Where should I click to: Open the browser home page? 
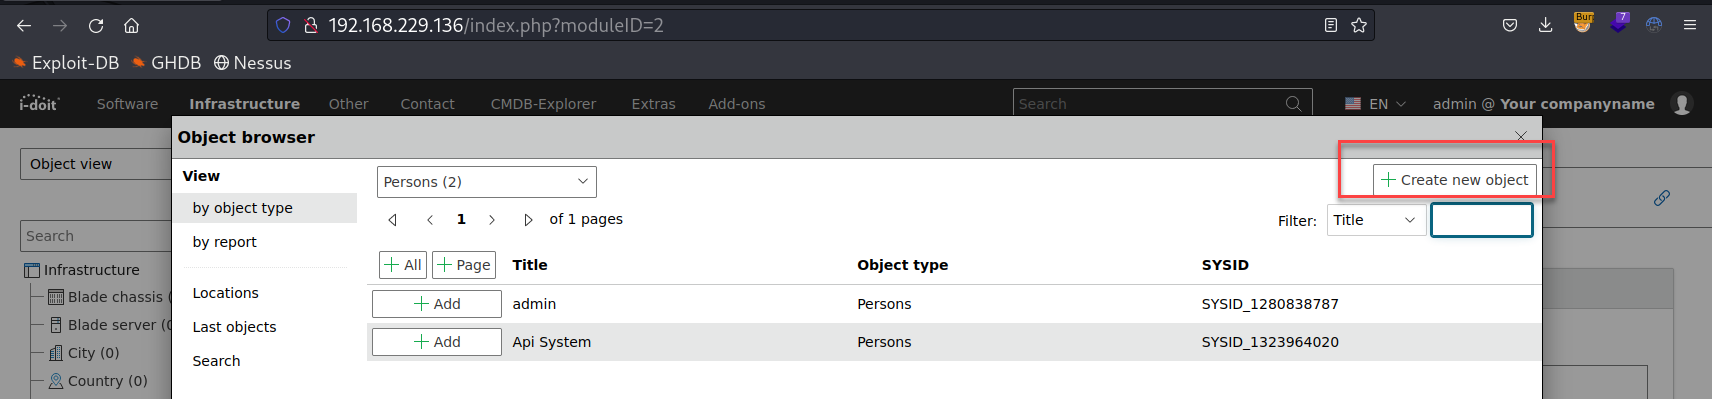click(131, 26)
